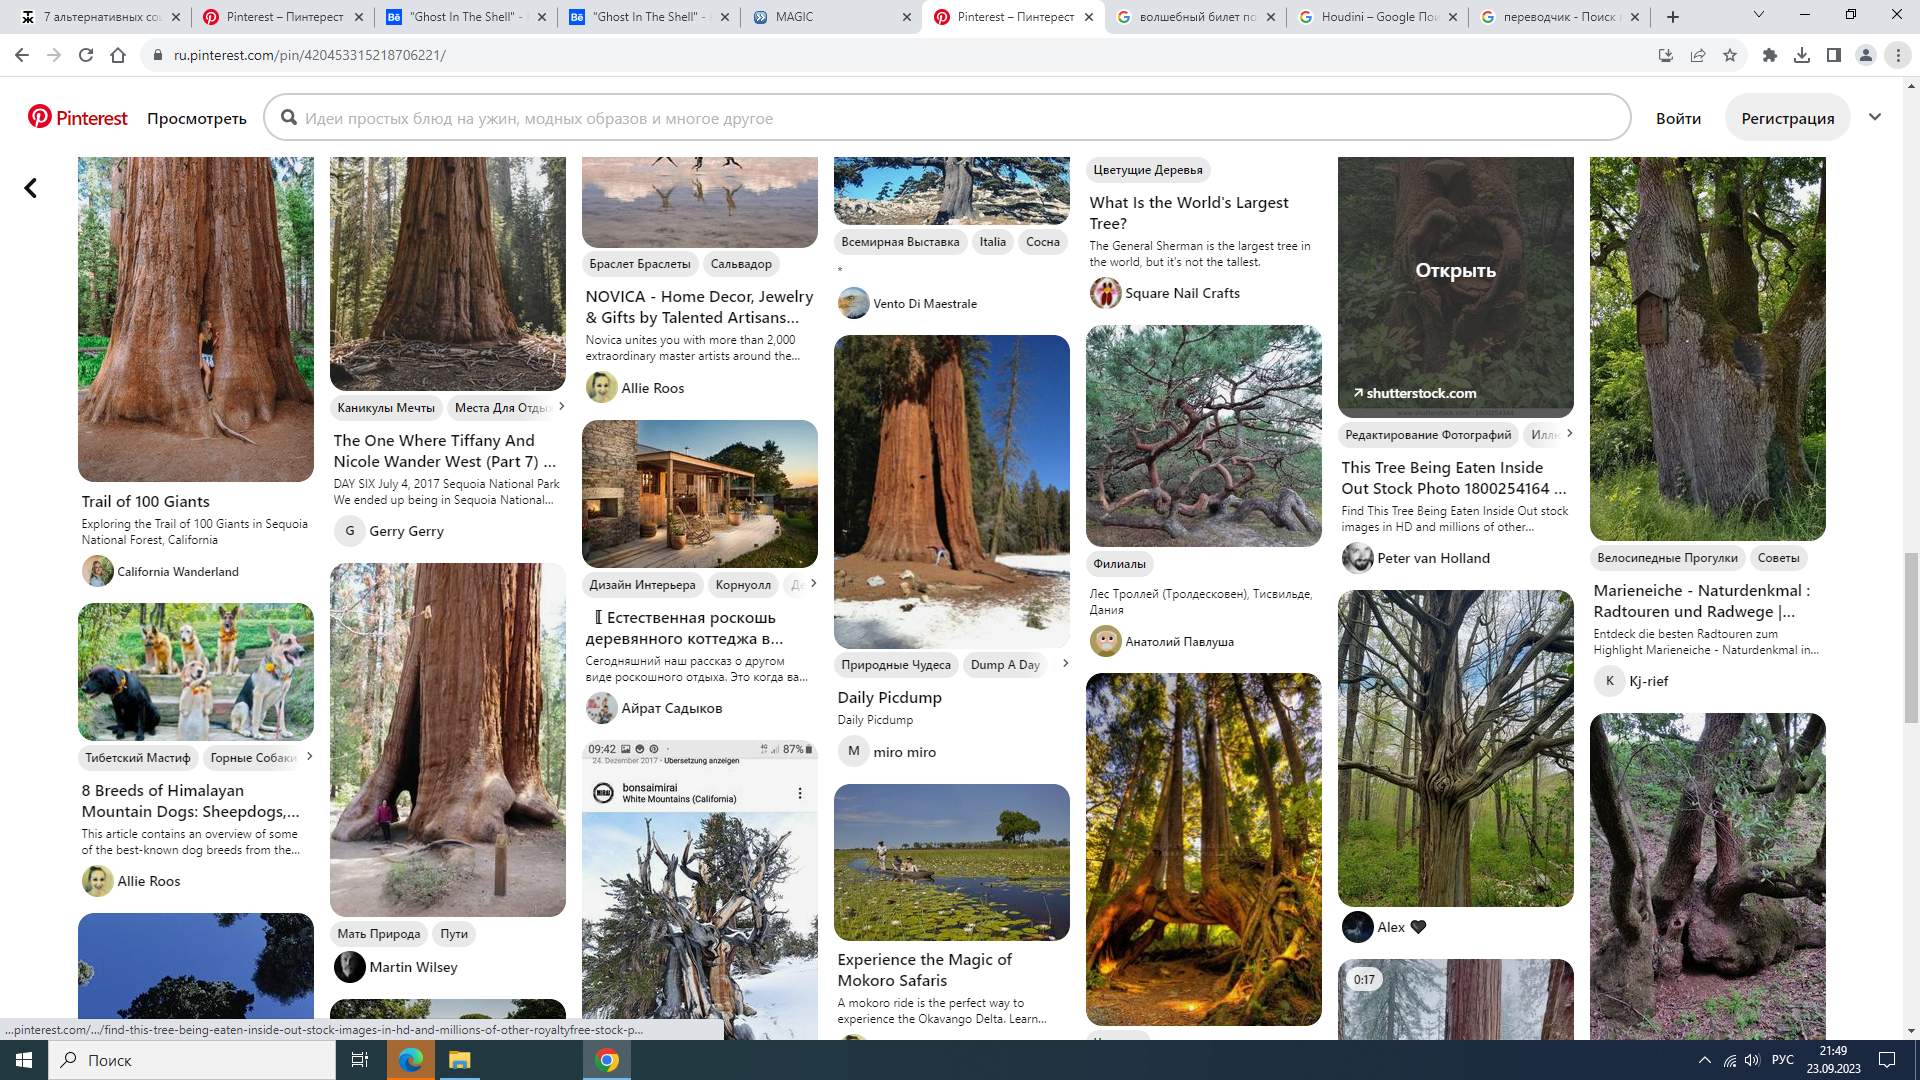Screen dimensions: 1920x1080
Task: Click the browser home icon
Action: 118,55
